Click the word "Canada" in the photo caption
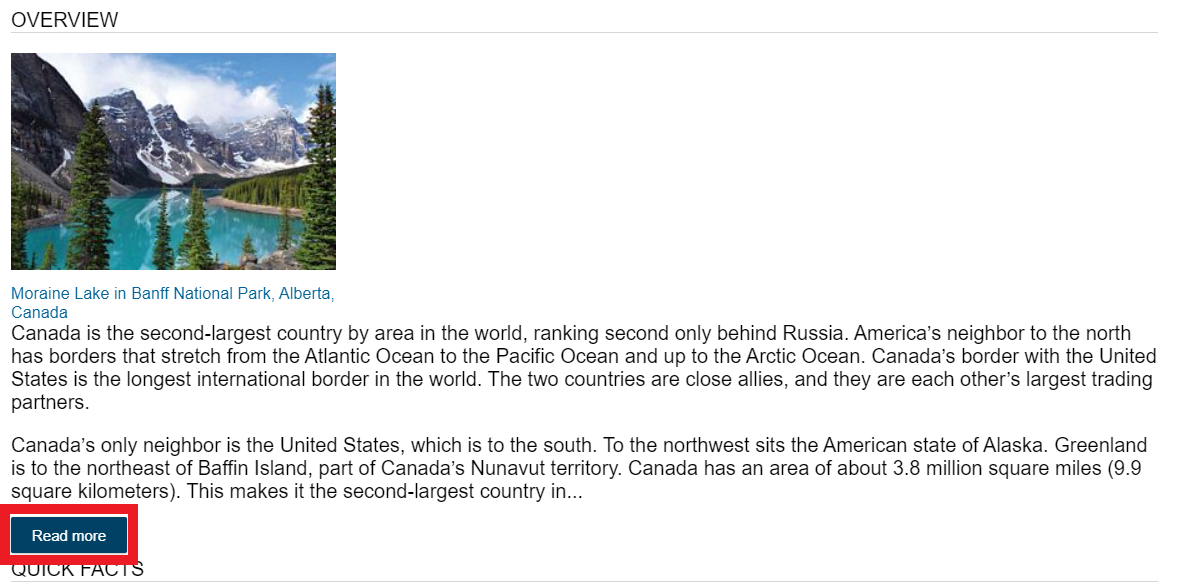The width and height of the screenshot is (1184, 583). [x=39, y=313]
